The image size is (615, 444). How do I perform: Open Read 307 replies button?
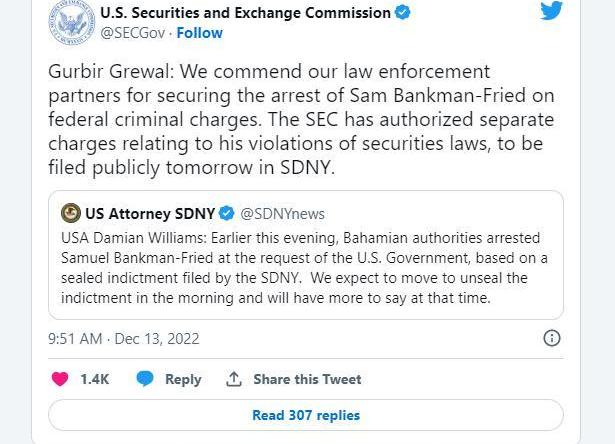click(305, 415)
